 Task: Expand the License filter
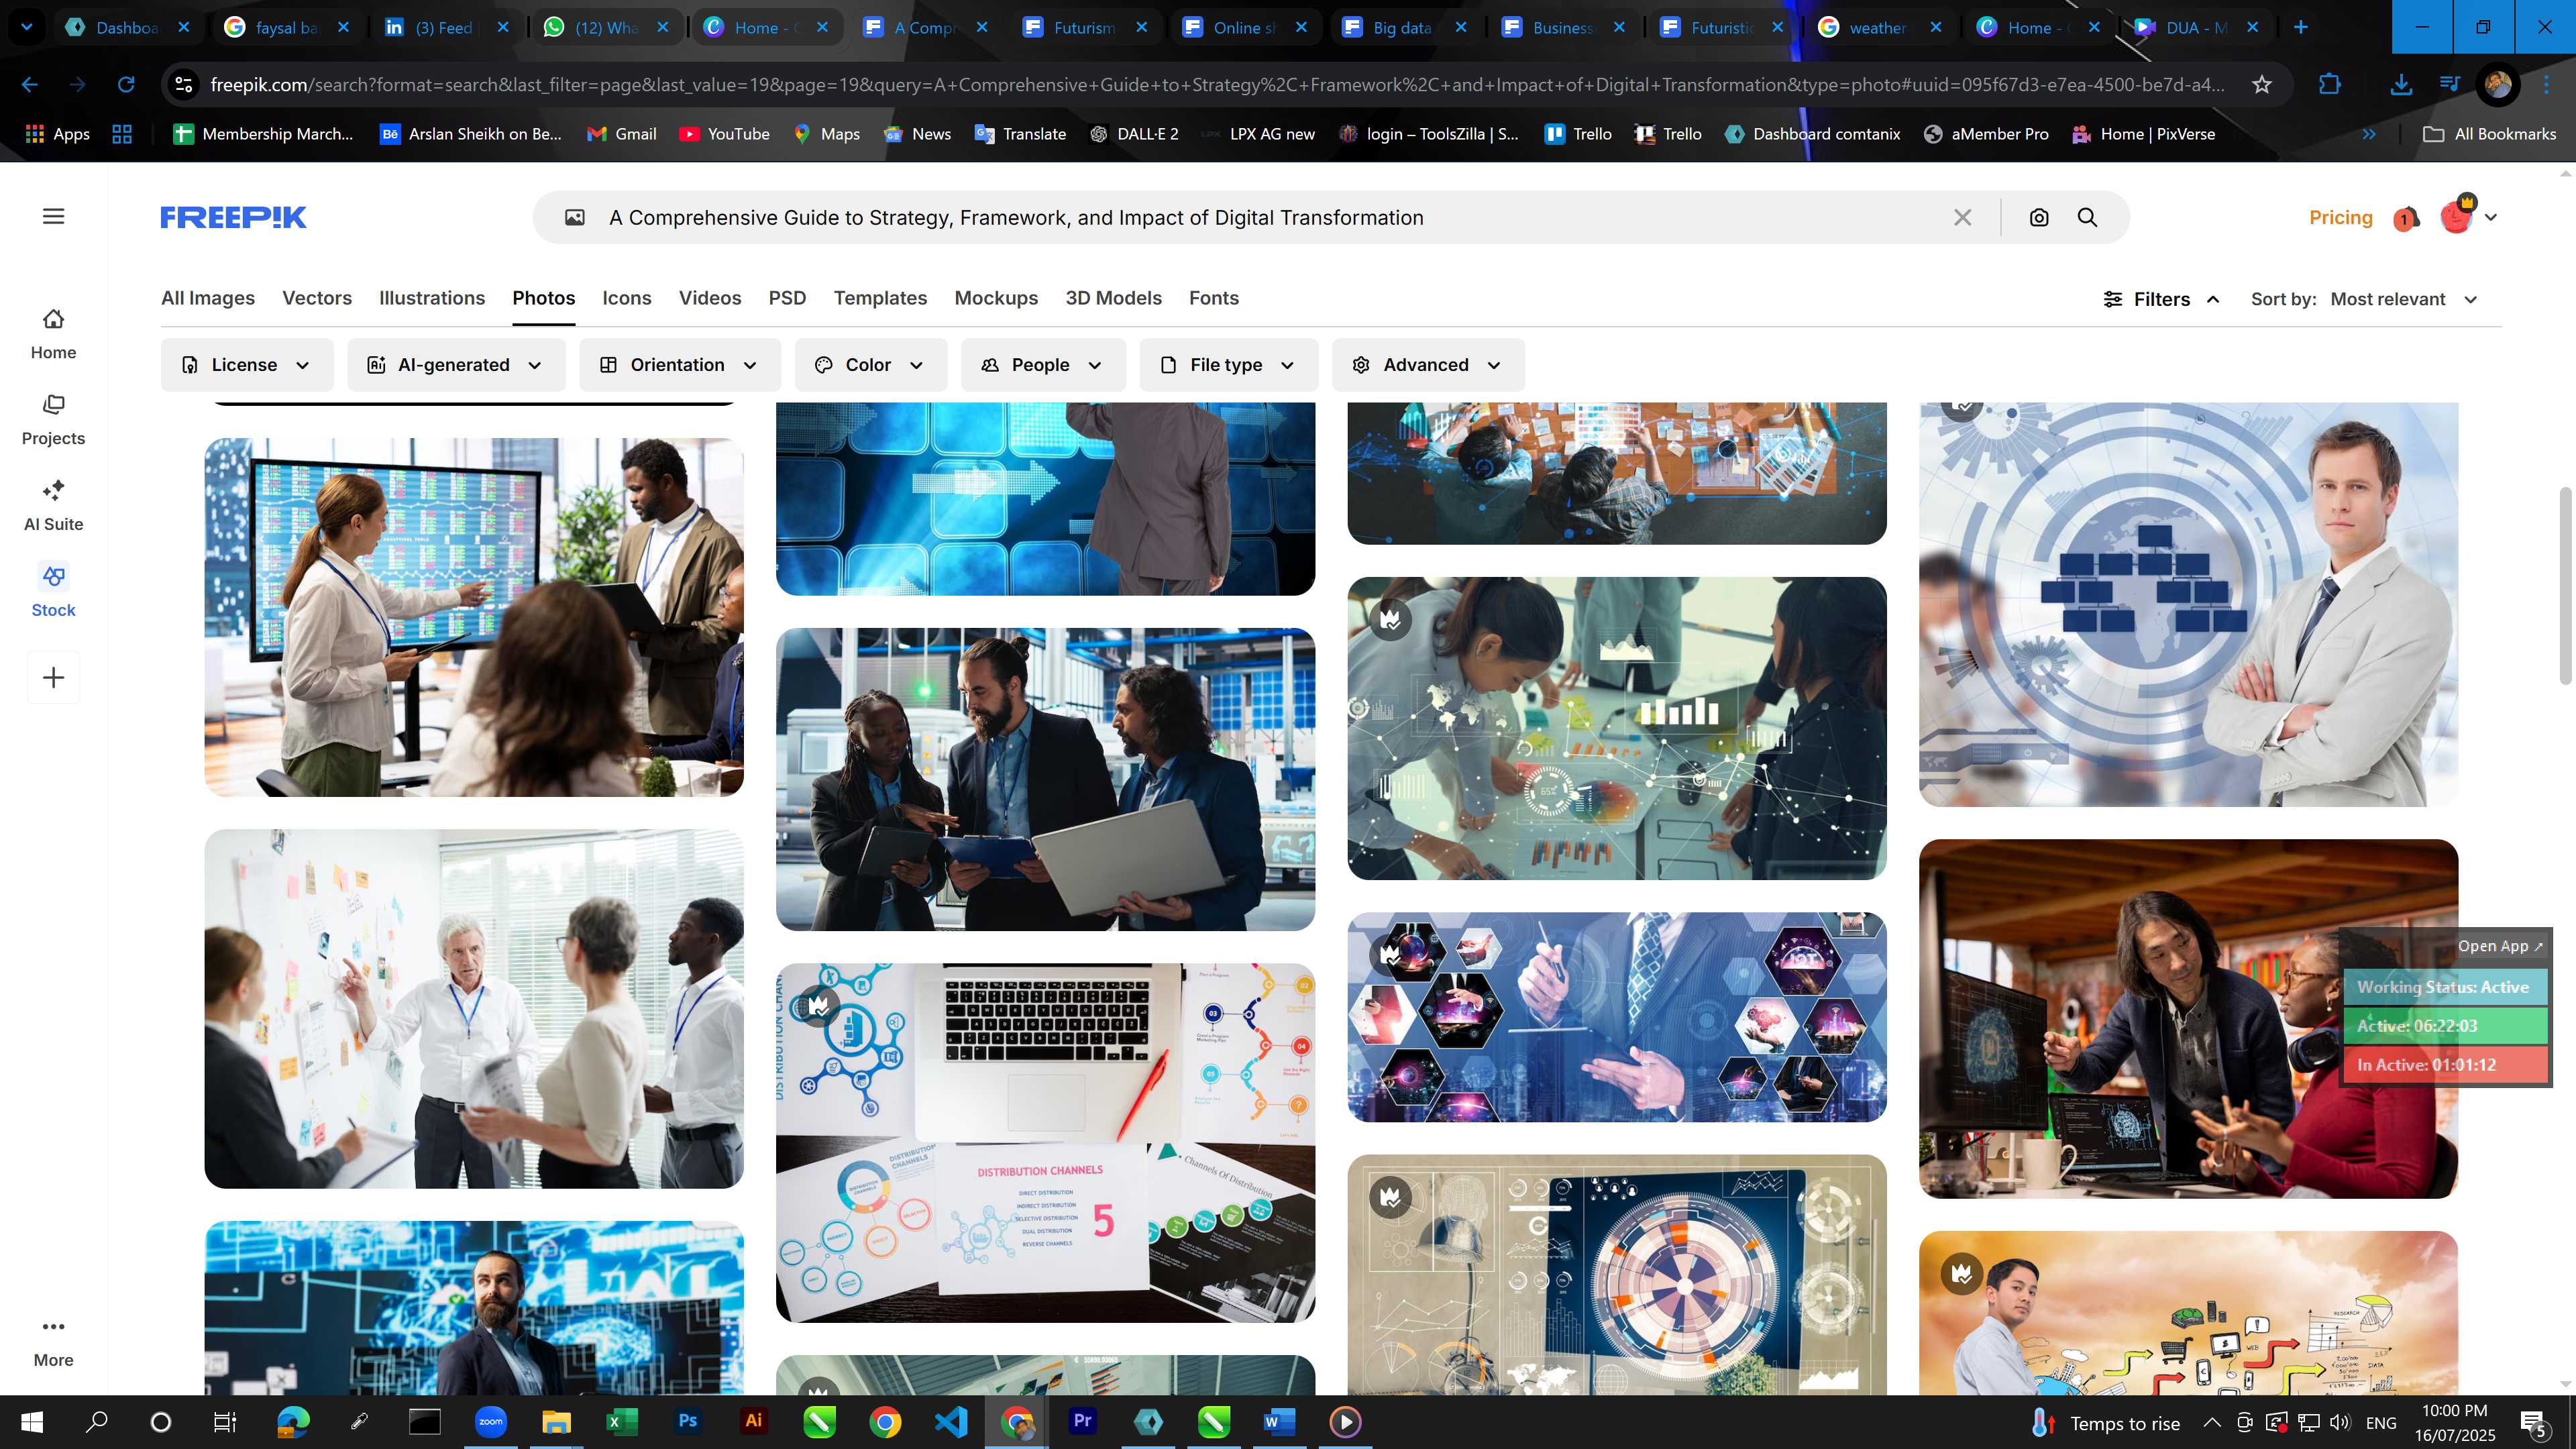pyautogui.click(x=247, y=365)
